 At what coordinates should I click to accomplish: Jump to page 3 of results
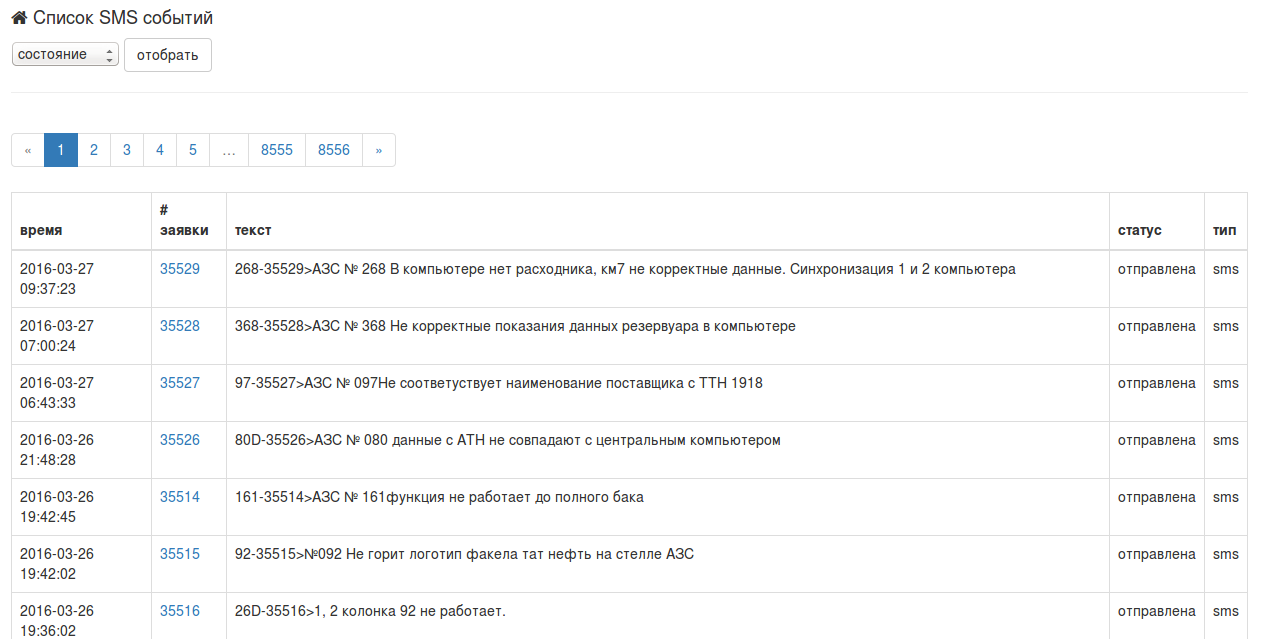127,150
